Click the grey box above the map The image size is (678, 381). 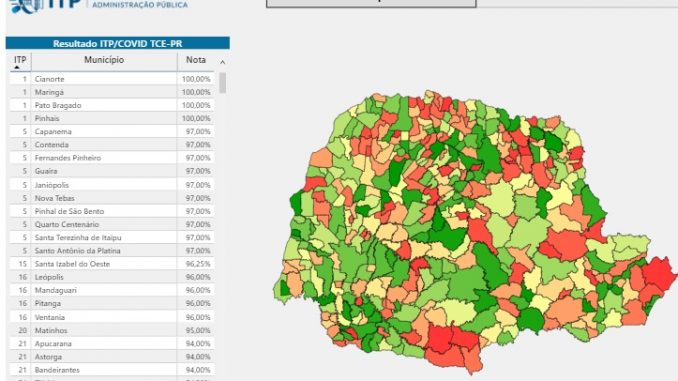coord(371,3)
